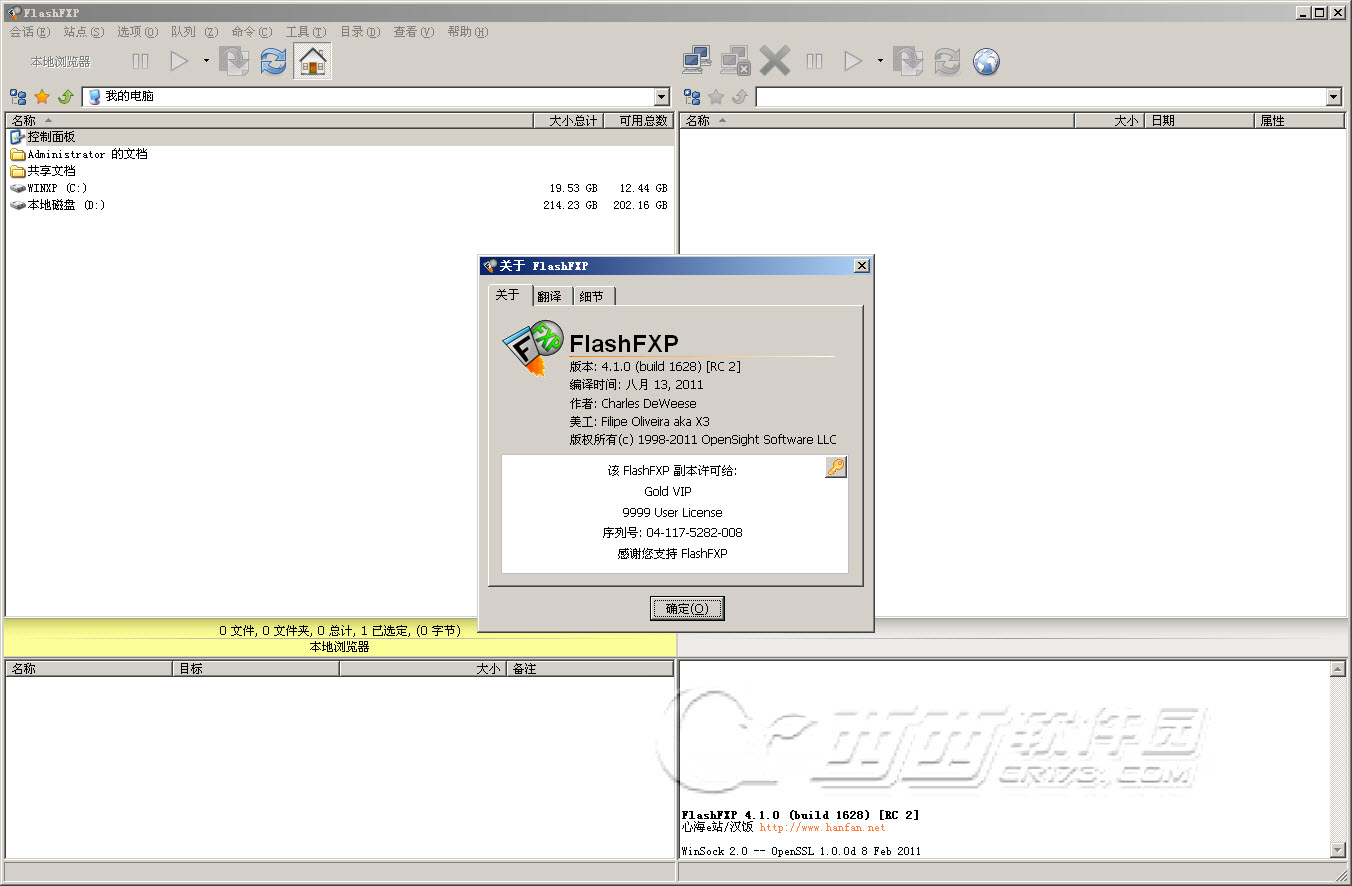Open dropdown arrow beside the local play button
Image resolution: width=1352 pixels, height=886 pixels.
[206, 61]
